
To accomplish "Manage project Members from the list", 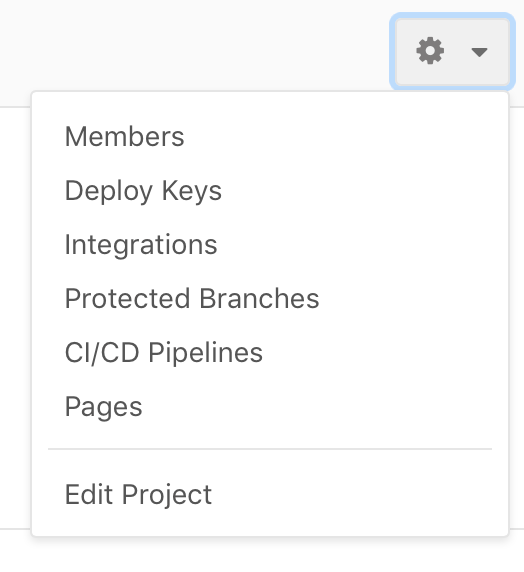I will tap(124, 136).
